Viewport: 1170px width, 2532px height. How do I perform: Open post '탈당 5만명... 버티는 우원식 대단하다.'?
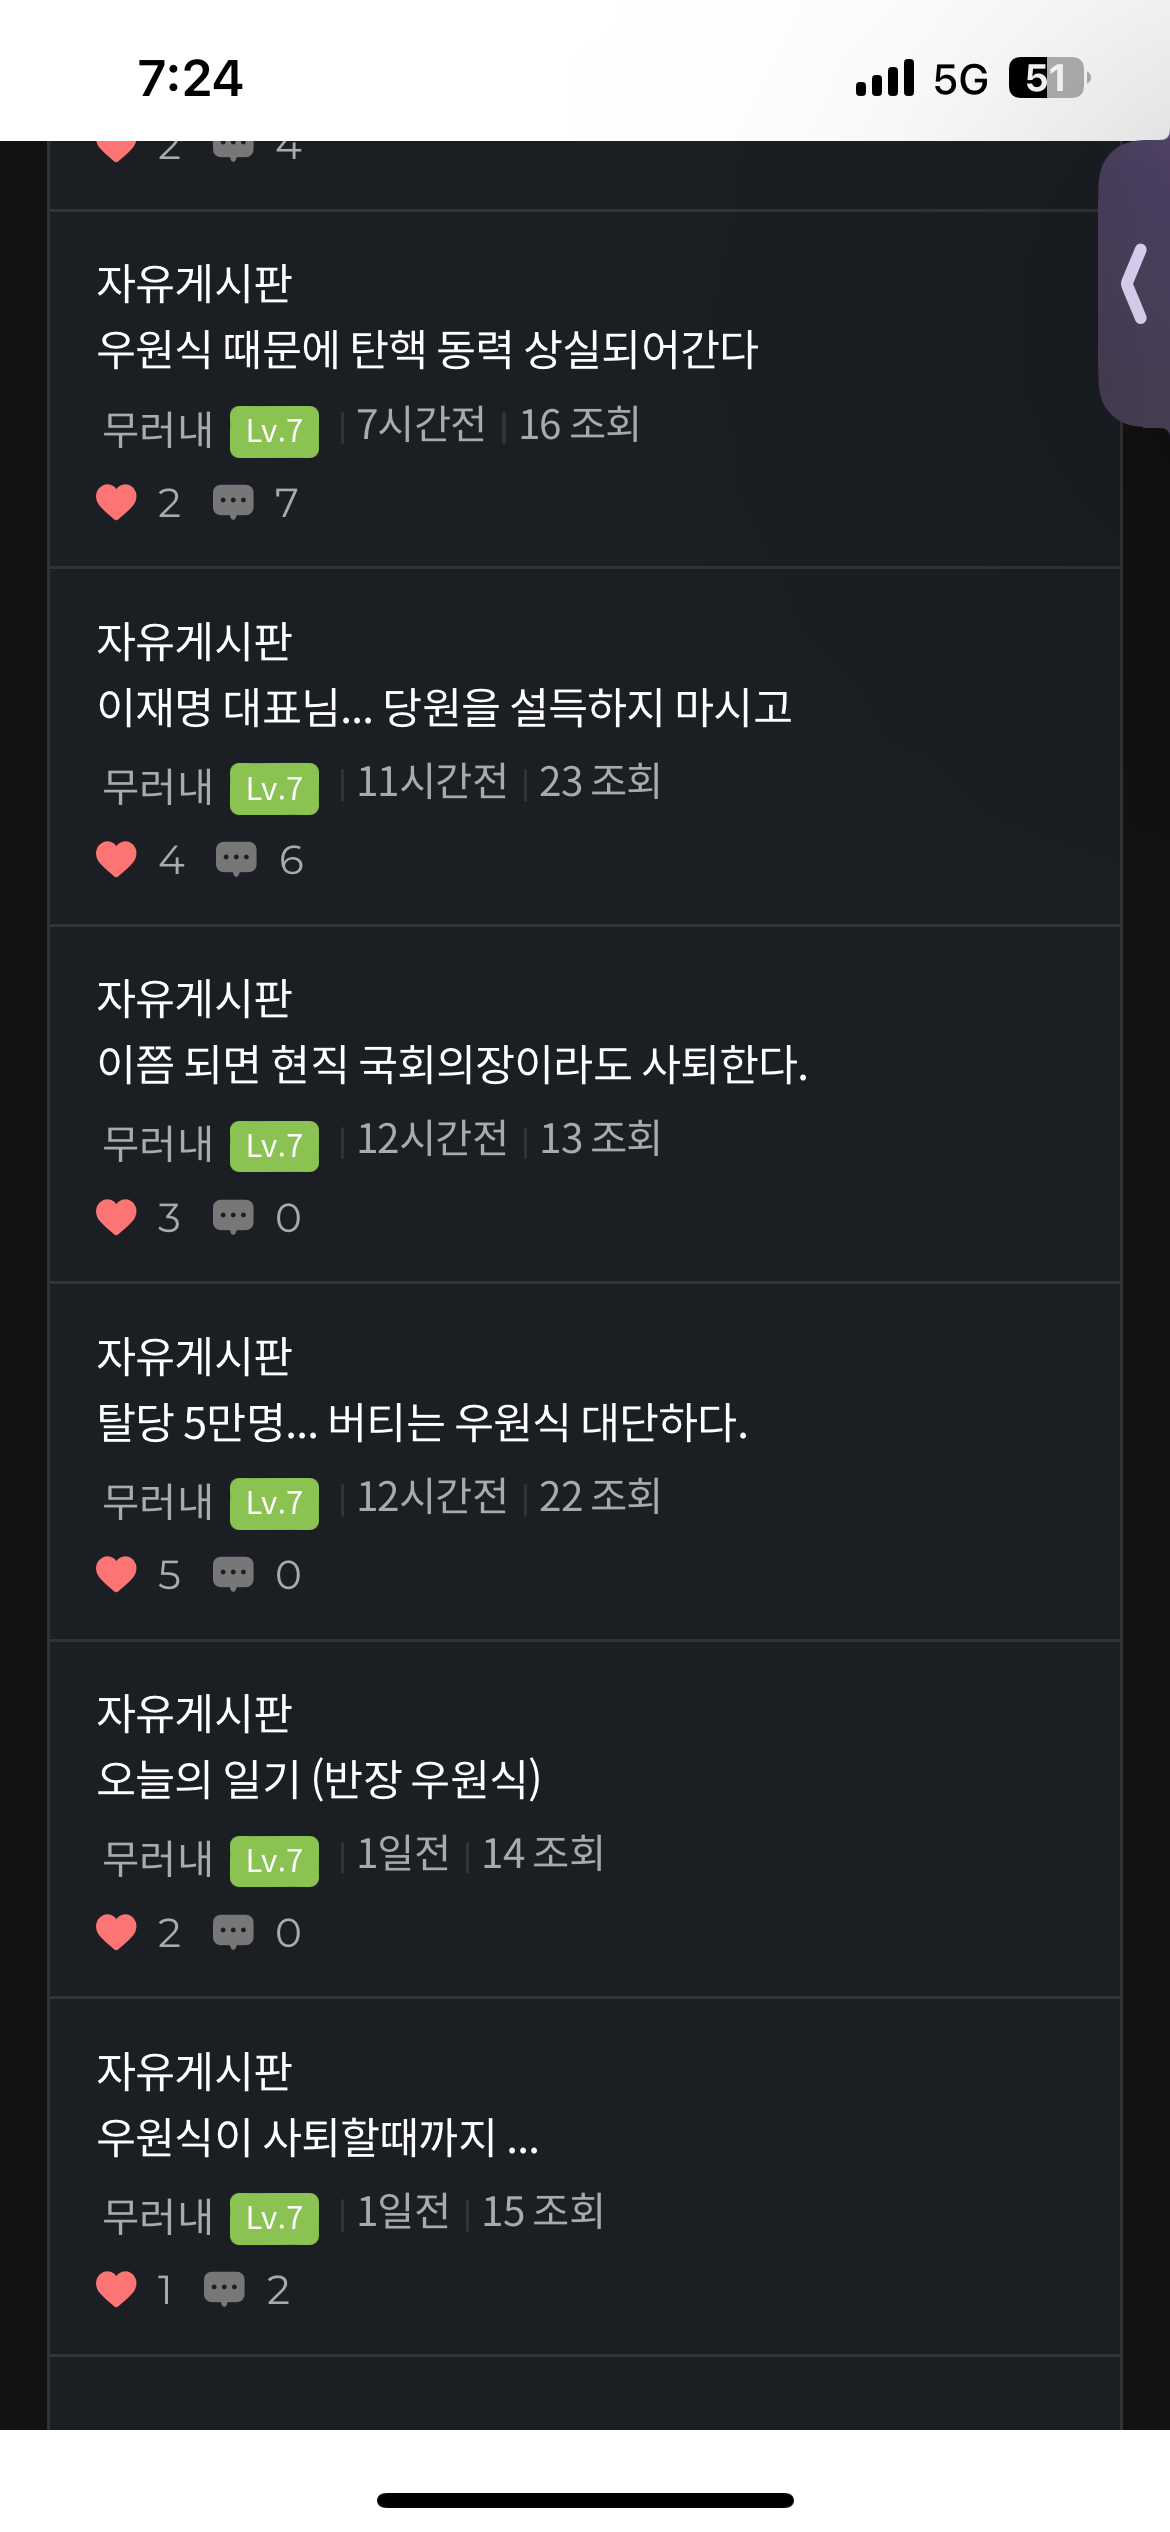(422, 1422)
